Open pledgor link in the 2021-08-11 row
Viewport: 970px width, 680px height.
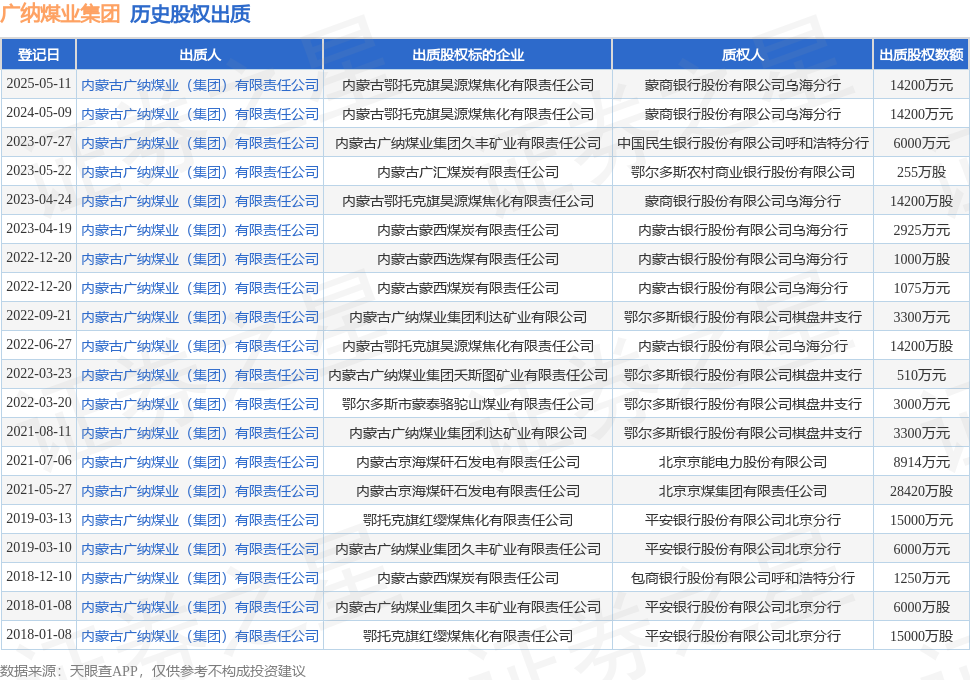200,433
